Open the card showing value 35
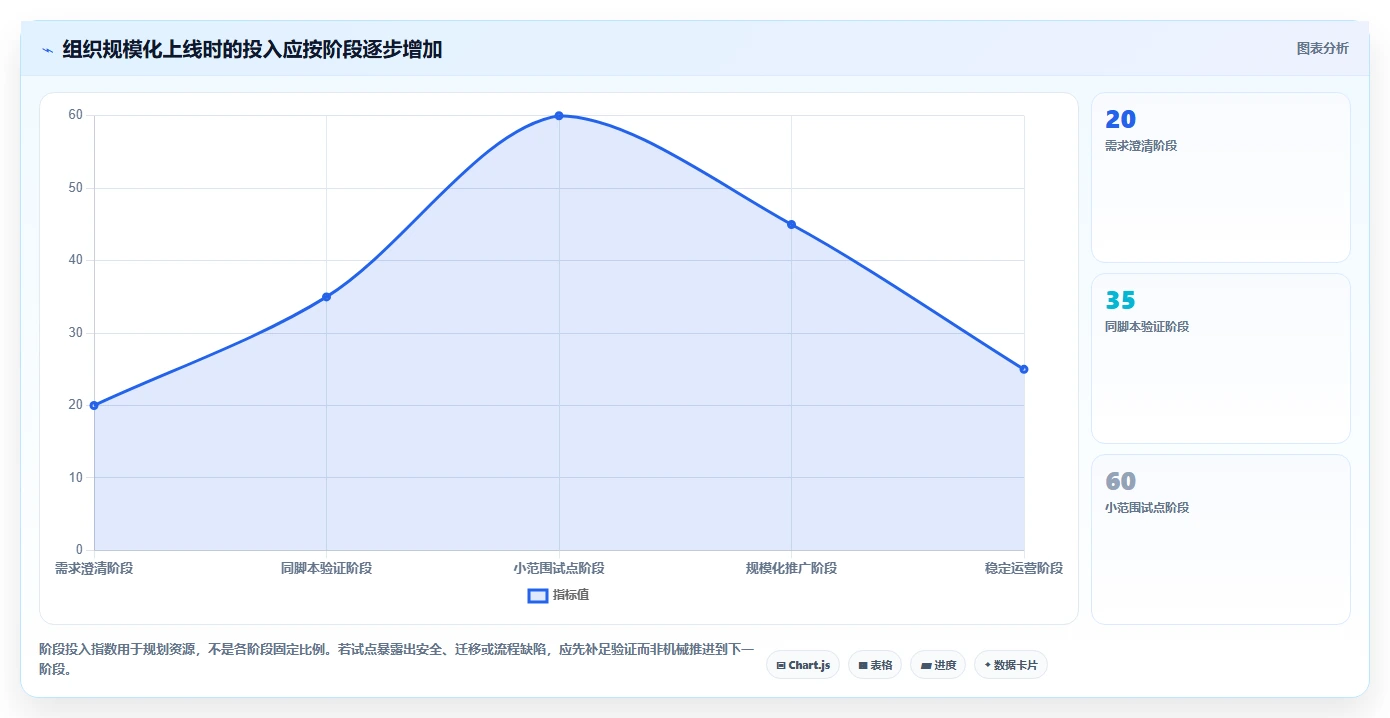1390x718 pixels. 1220,358
